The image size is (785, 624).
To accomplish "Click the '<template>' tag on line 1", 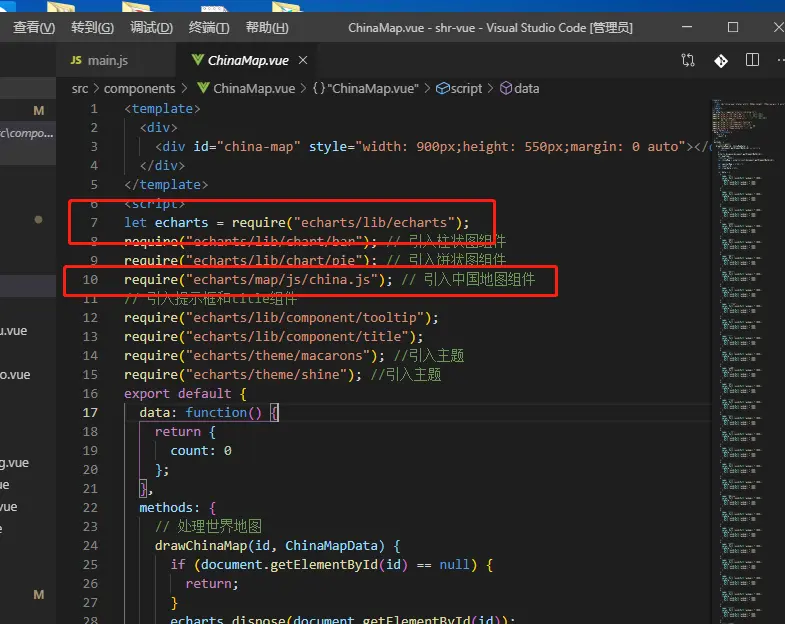I will coord(162,109).
